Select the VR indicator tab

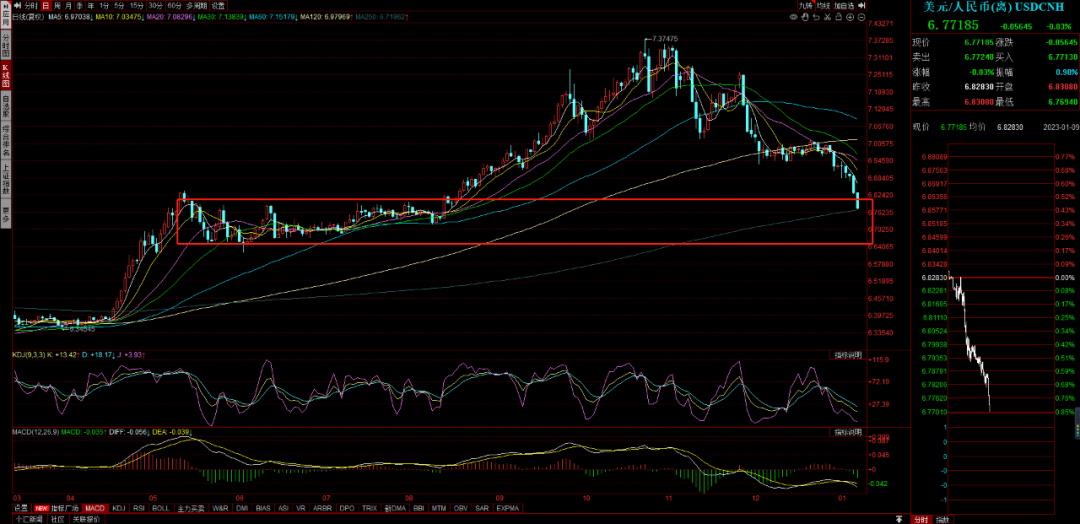tap(301, 508)
